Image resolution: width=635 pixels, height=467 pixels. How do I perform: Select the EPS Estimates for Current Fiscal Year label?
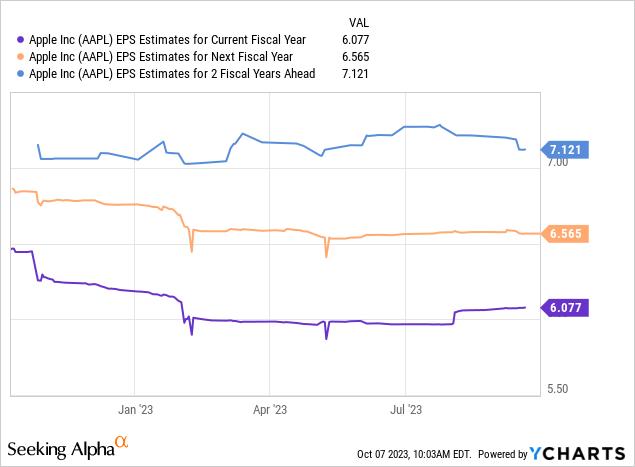tap(167, 40)
